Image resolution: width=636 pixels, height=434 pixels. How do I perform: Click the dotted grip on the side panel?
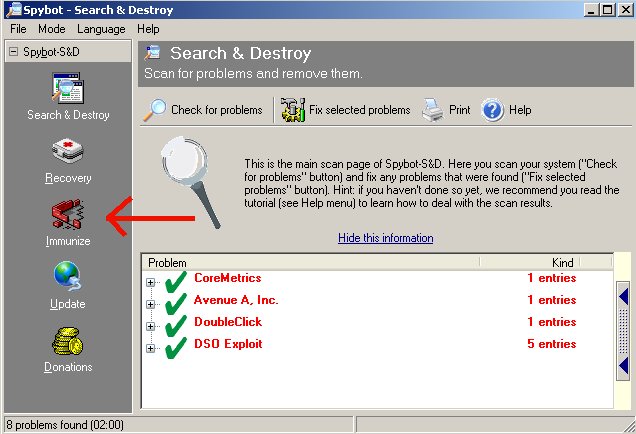(623, 331)
